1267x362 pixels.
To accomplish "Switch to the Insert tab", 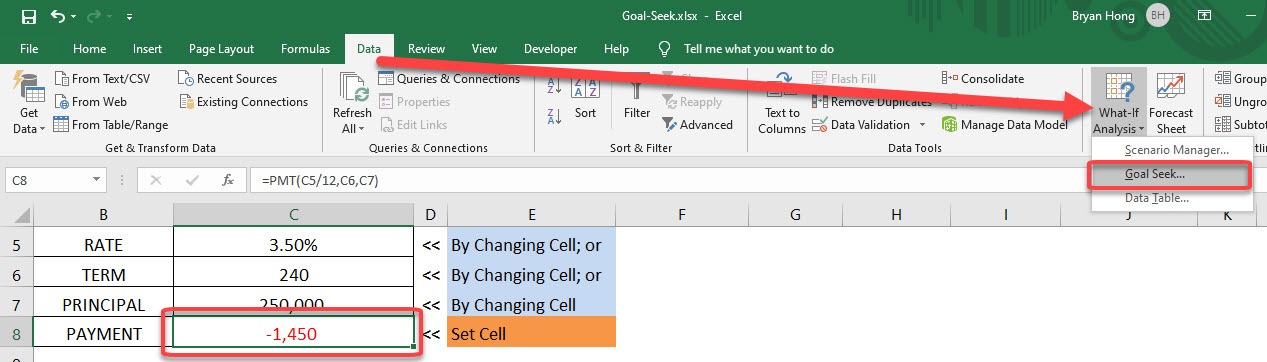I will click(x=147, y=48).
